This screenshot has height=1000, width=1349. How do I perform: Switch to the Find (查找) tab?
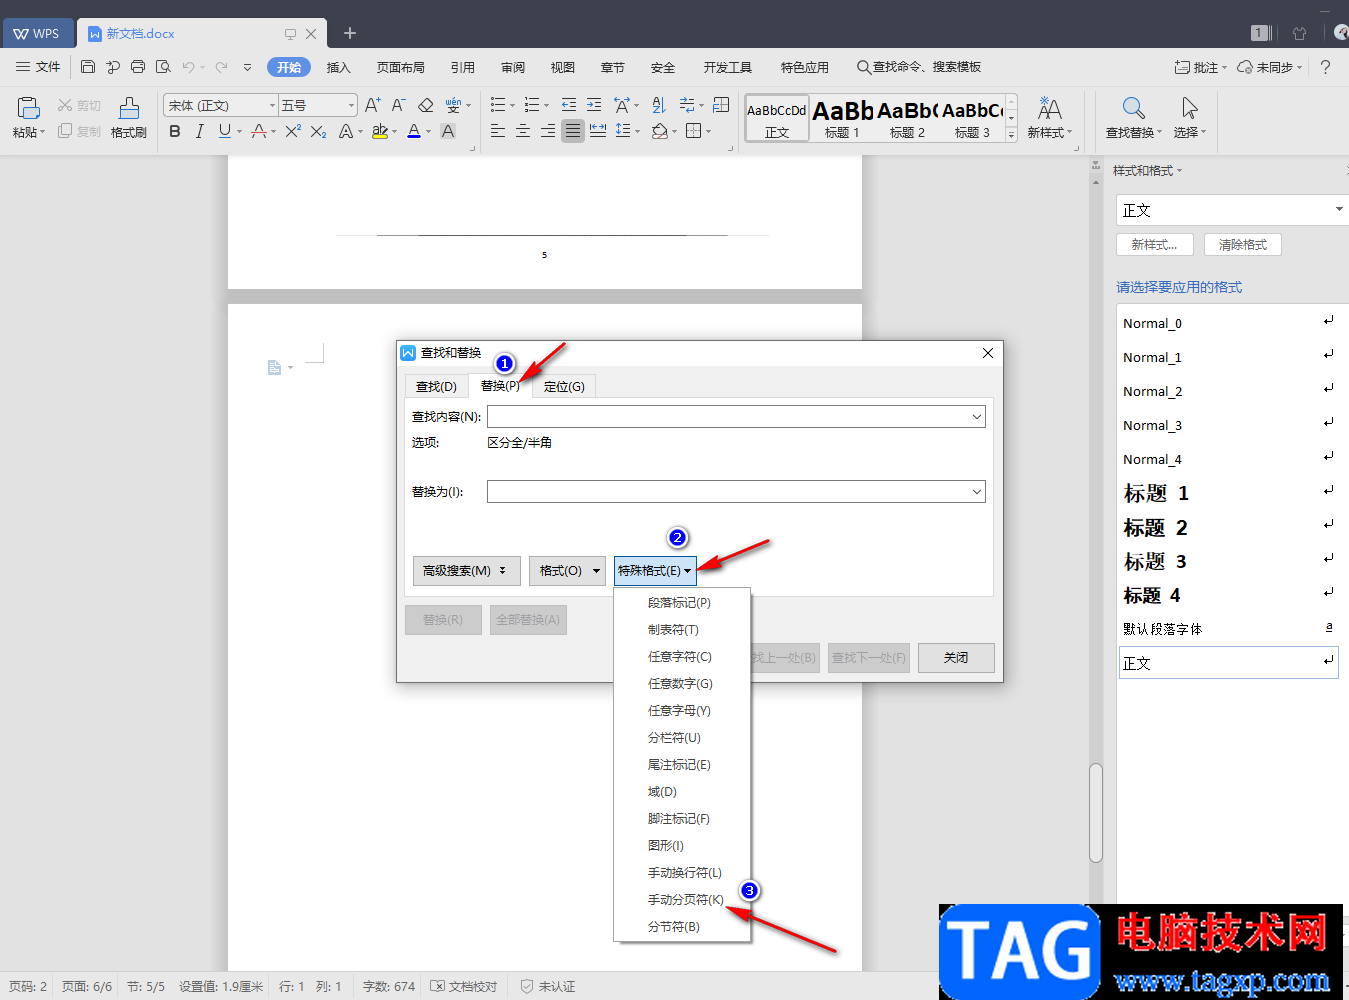pyautogui.click(x=436, y=387)
